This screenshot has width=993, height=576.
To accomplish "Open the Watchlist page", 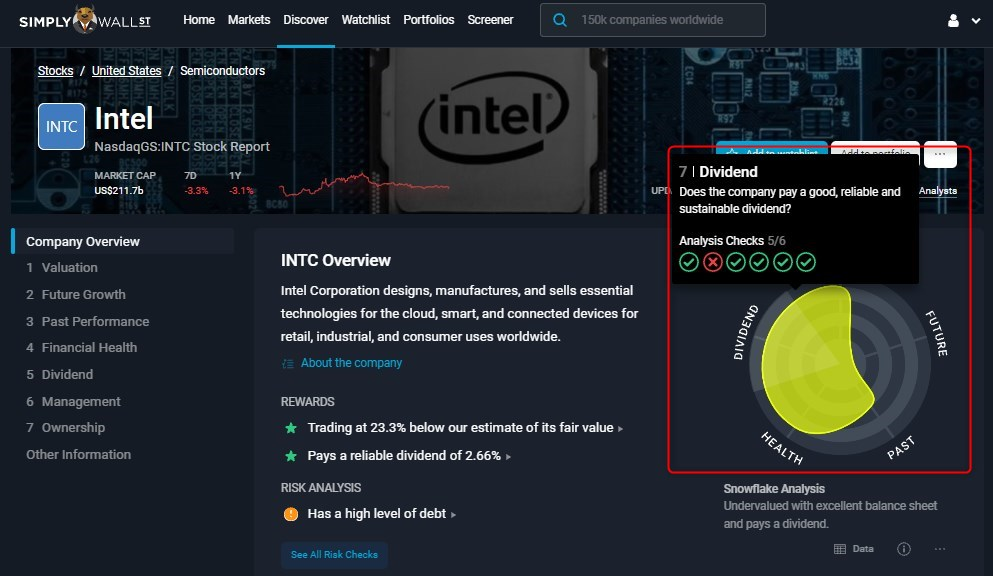I will (365, 20).
